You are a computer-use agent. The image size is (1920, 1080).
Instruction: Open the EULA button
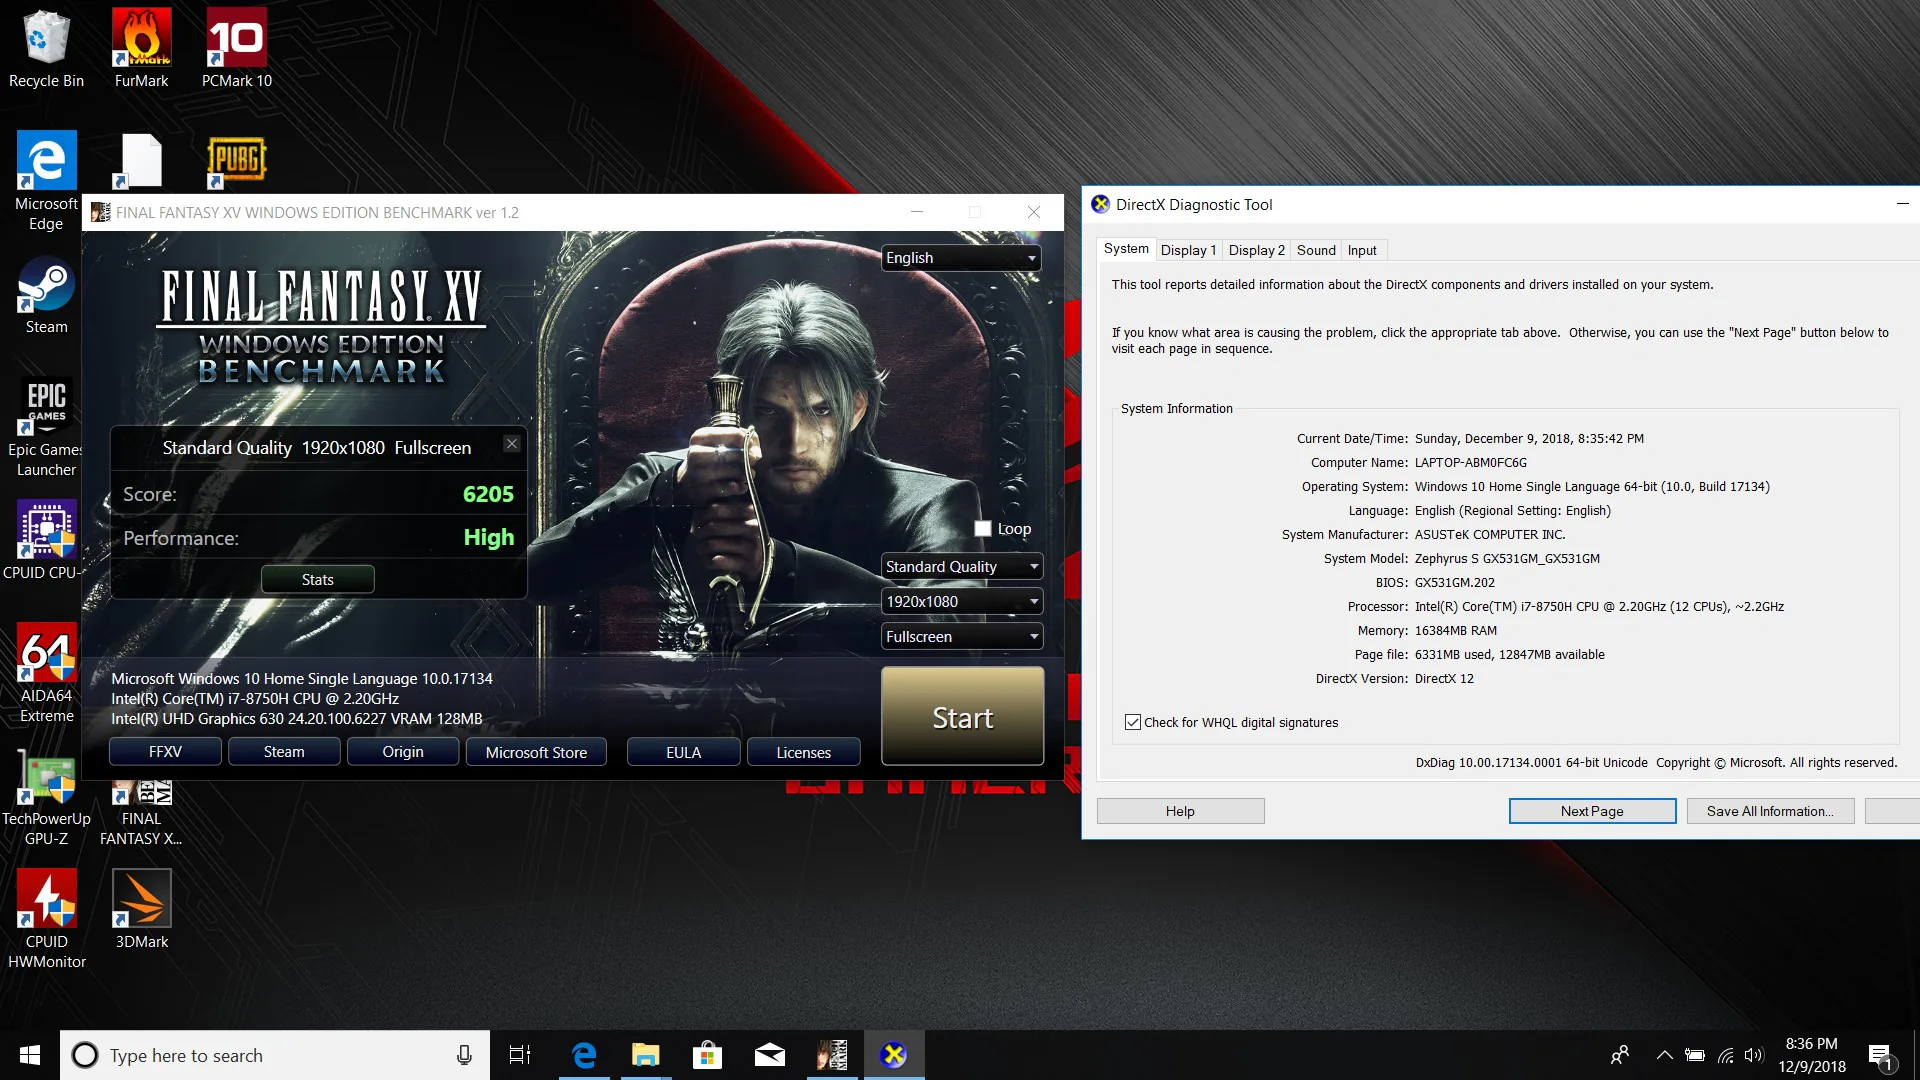[684, 752]
